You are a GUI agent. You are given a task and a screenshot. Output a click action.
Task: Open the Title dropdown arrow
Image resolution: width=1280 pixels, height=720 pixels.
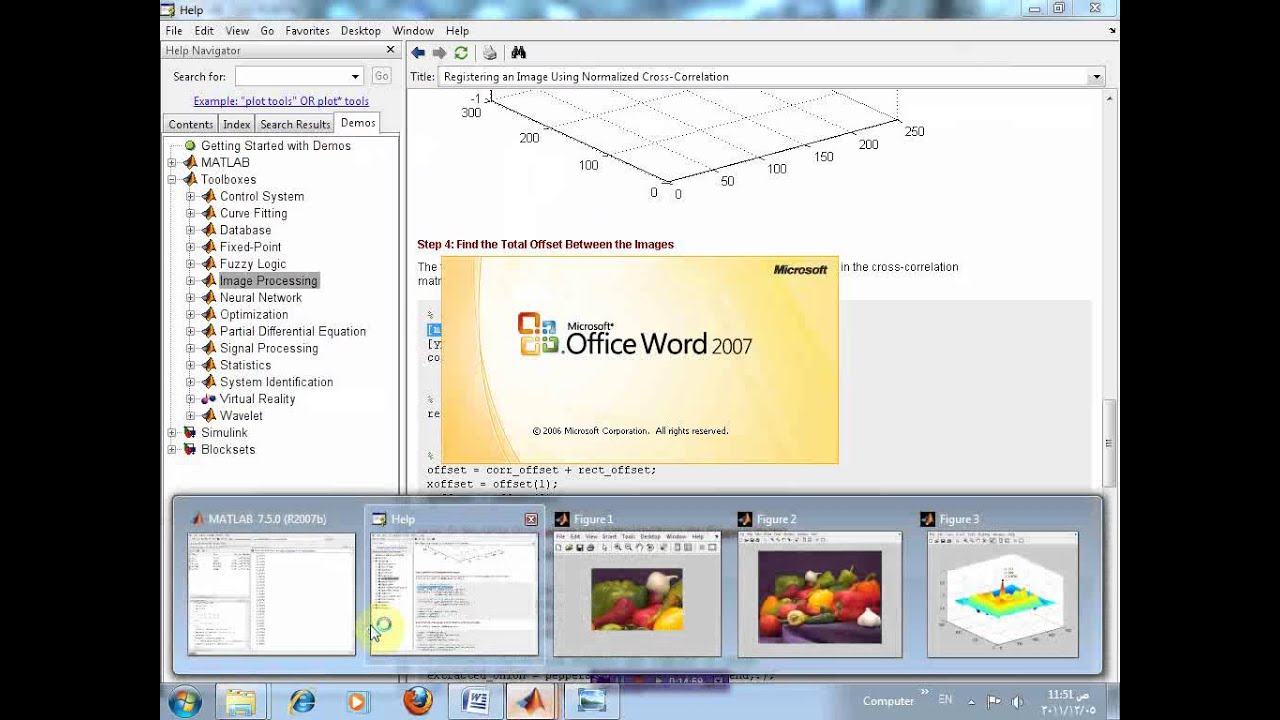point(1096,77)
